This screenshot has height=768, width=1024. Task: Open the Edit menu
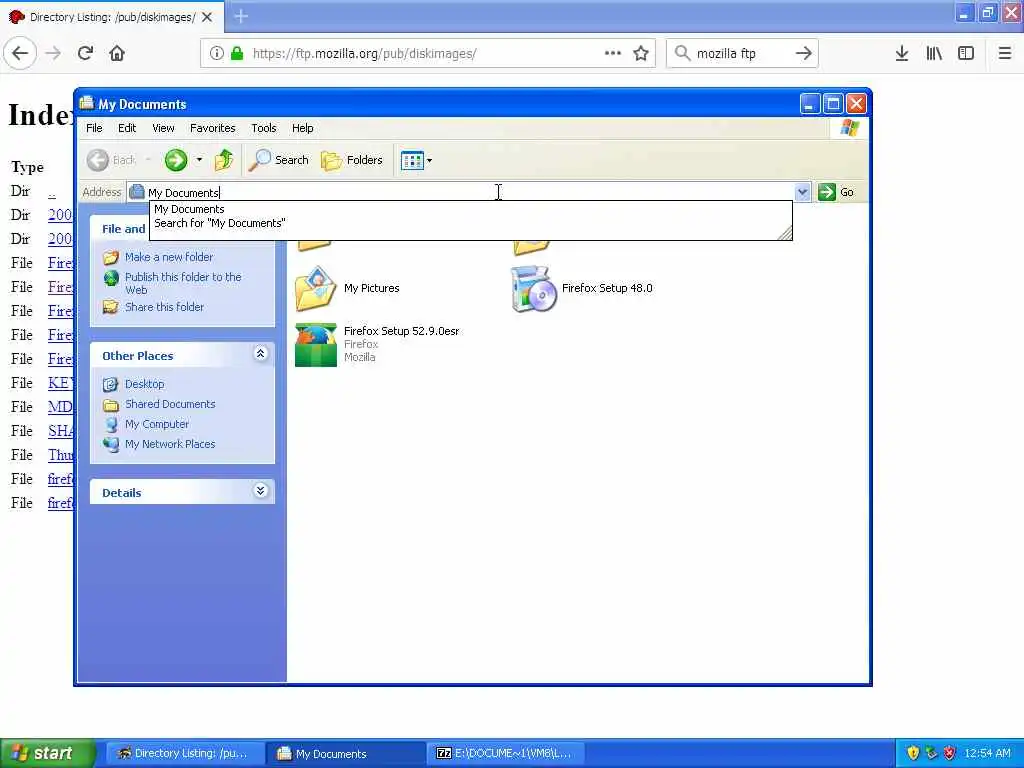pos(127,128)
